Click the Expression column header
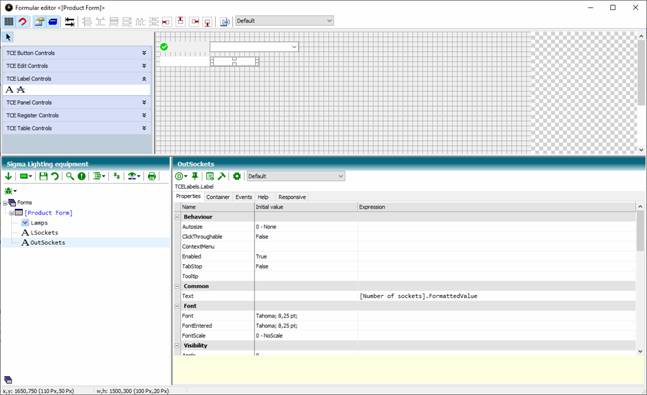 point(497,207)
